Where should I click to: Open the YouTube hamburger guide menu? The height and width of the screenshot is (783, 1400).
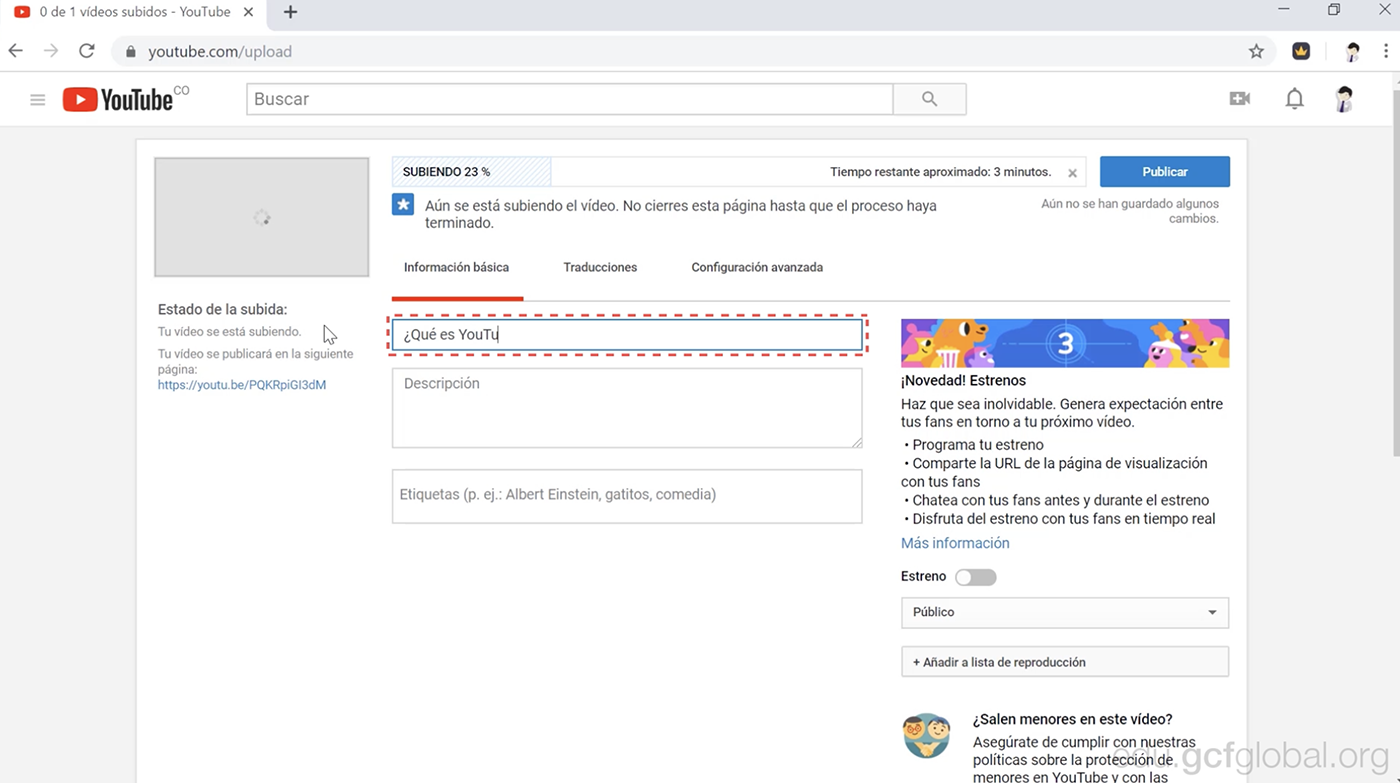click(38, 100)
